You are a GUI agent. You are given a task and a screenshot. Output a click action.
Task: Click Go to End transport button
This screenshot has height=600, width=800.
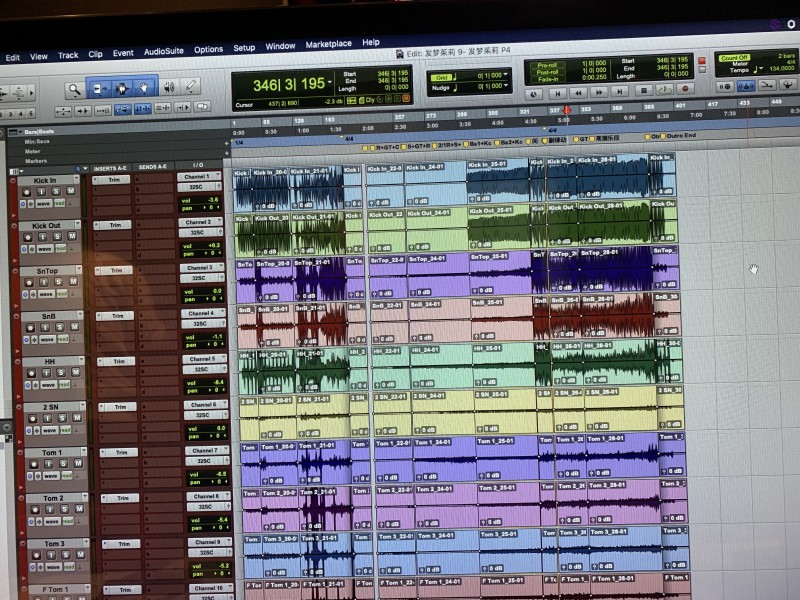pyautogui.click(x=620, y=91)
